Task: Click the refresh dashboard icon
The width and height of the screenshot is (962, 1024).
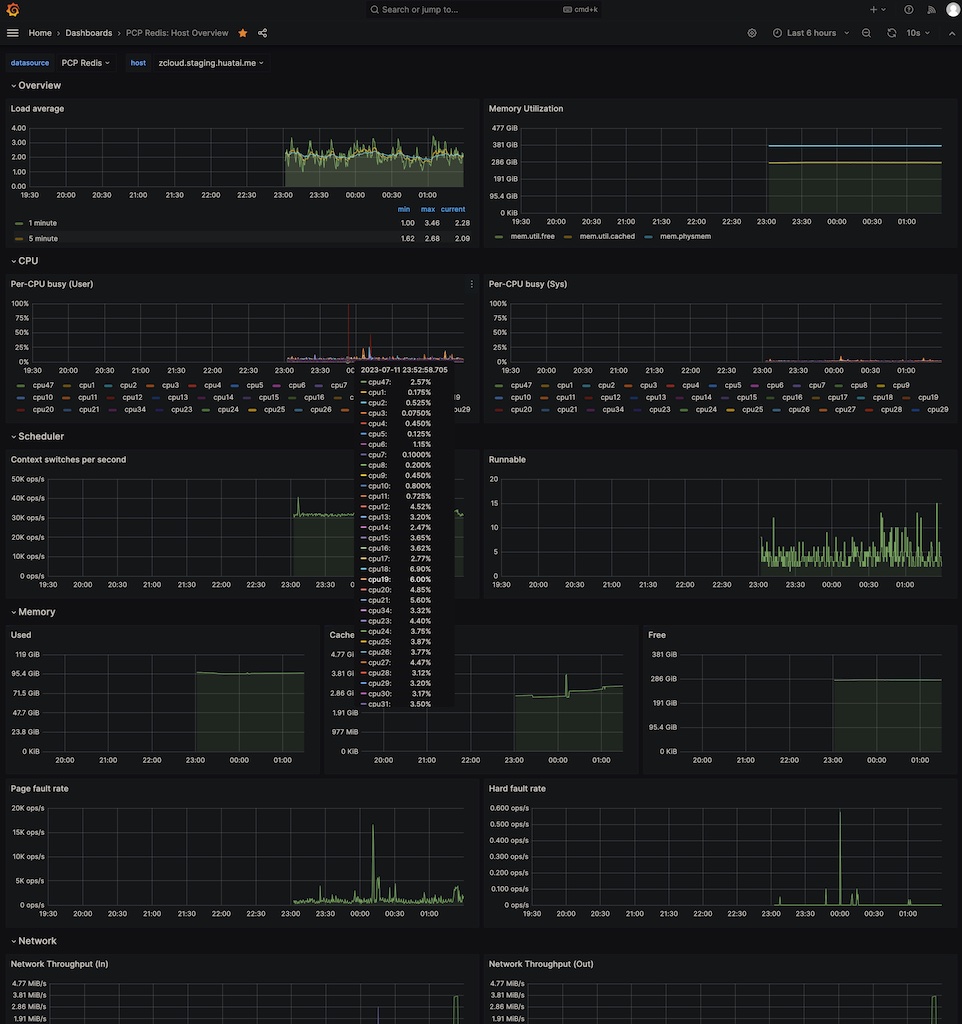Action: coord(891,33)
